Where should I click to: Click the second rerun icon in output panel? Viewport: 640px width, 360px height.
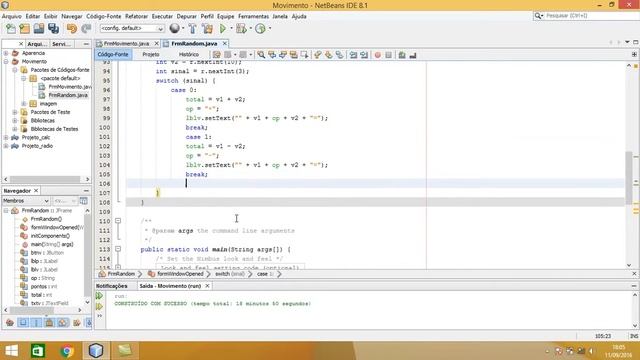(99, 306)
